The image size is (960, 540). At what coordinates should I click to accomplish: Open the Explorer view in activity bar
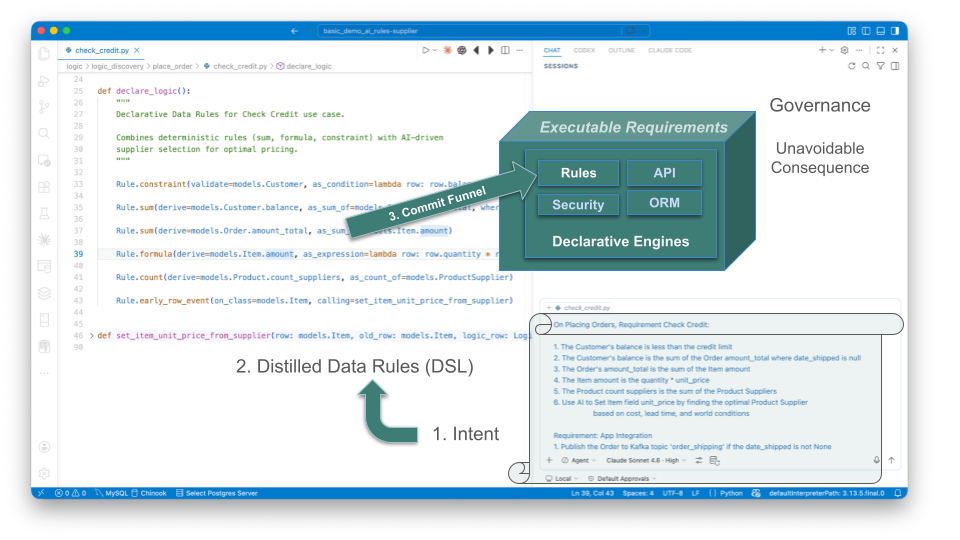coord(44,53)
